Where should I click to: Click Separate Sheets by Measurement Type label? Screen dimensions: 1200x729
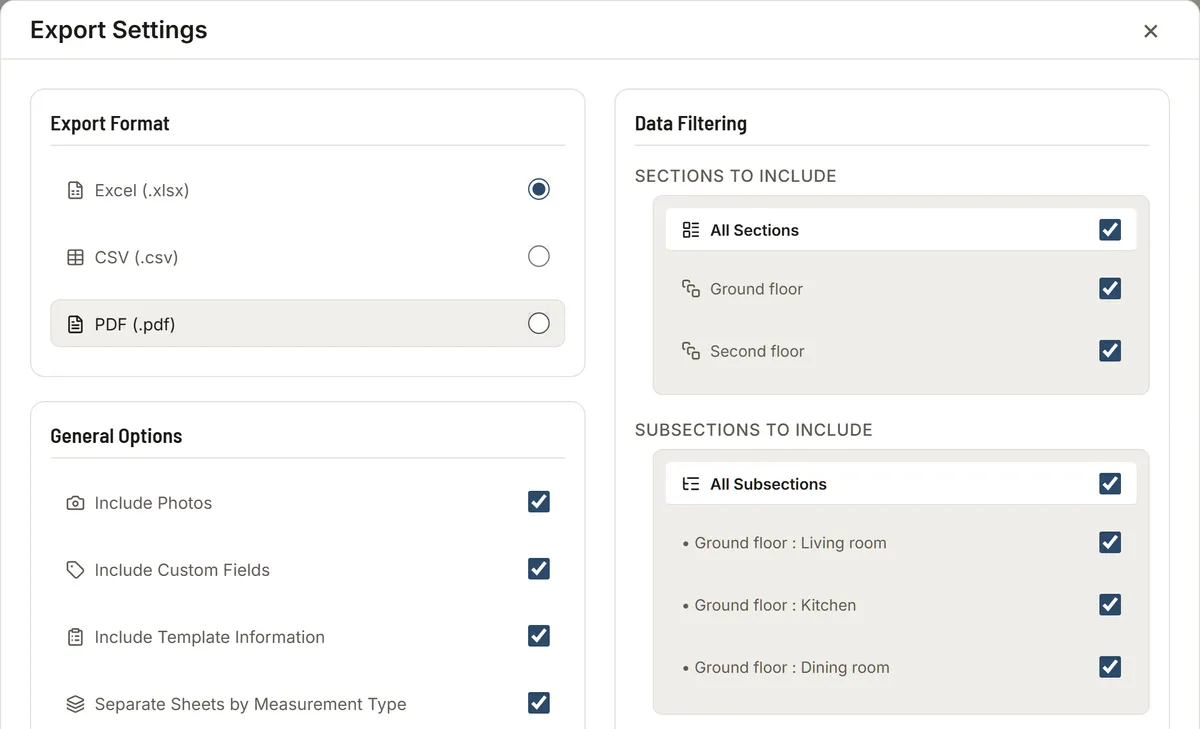click(251, 704)
